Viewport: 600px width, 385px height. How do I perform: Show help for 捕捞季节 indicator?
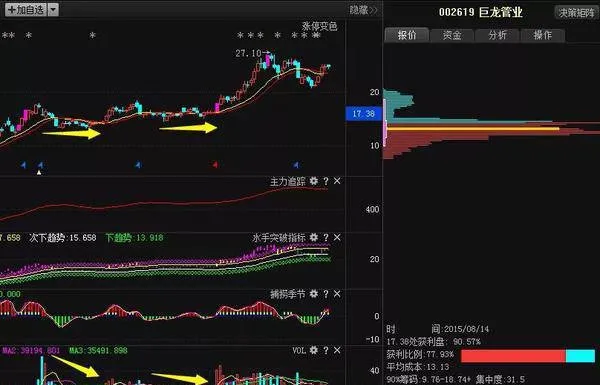point(326,294)
